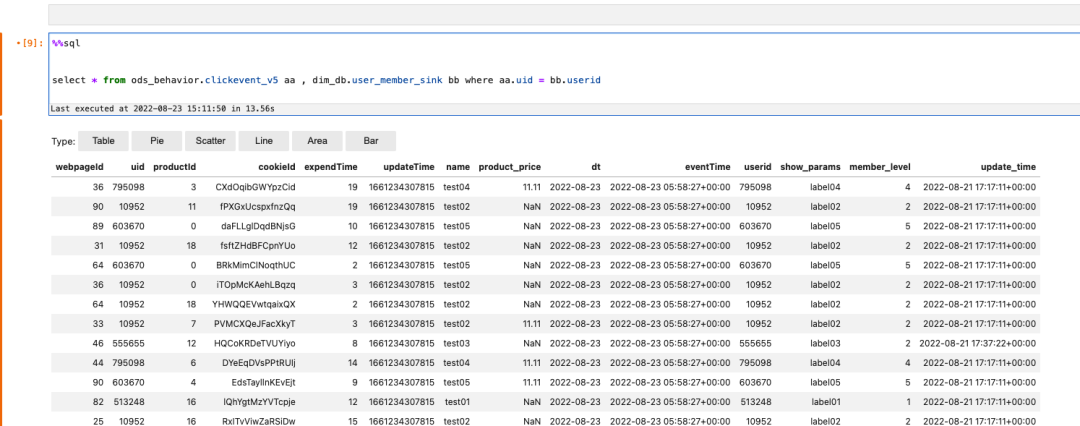The width and height of the screenshot is (1080, 426).
Task: Choose the Scatter chart button
Action: [210, 142]
